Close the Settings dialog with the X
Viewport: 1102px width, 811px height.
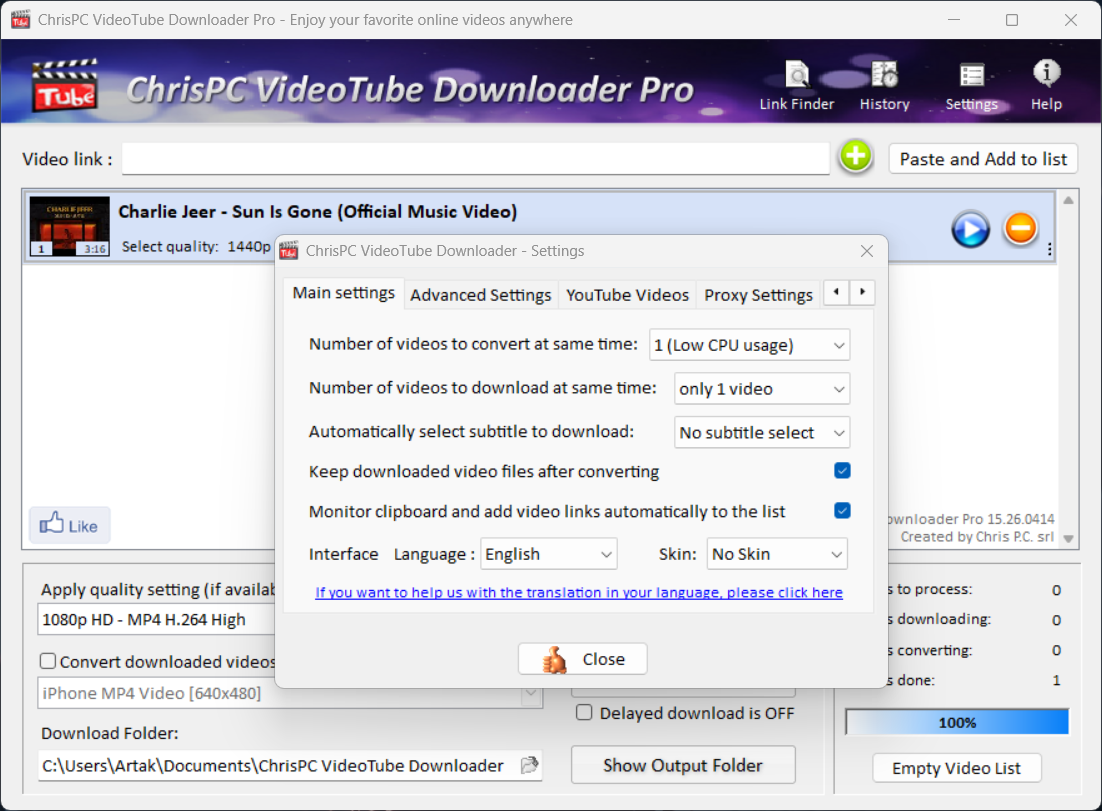(x=867, y=251)
